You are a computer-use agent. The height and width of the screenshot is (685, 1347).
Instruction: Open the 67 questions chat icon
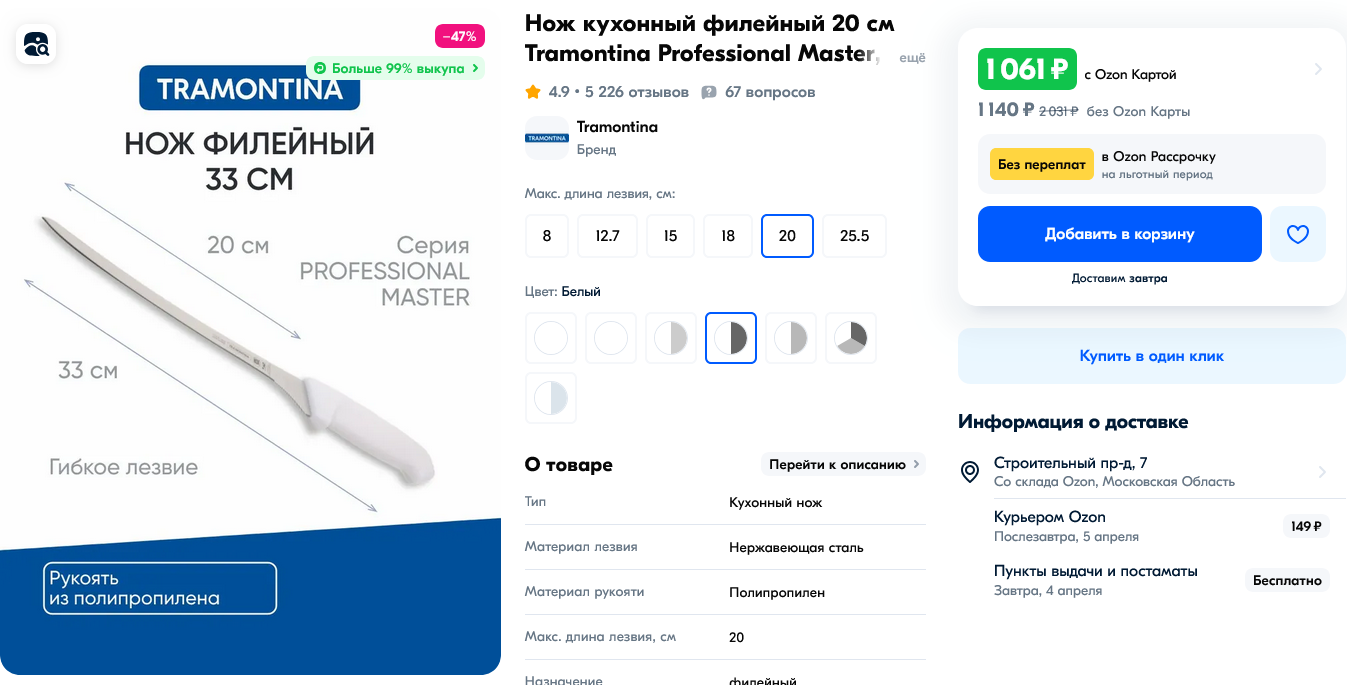[709, 92]
